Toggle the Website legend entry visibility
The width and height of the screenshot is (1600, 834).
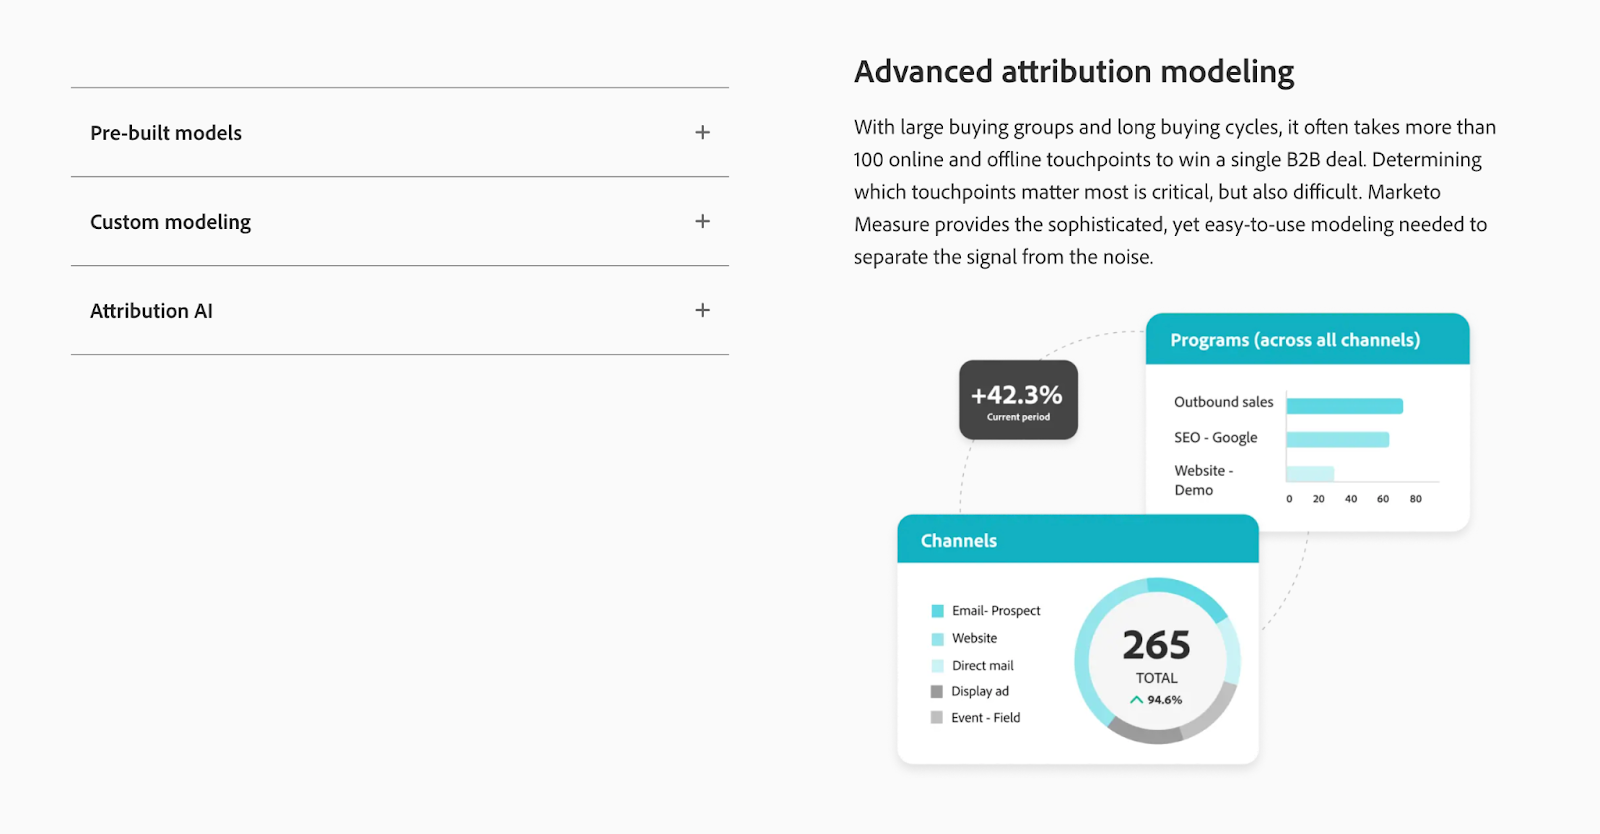pyautogui.click(x=971, y=637)
